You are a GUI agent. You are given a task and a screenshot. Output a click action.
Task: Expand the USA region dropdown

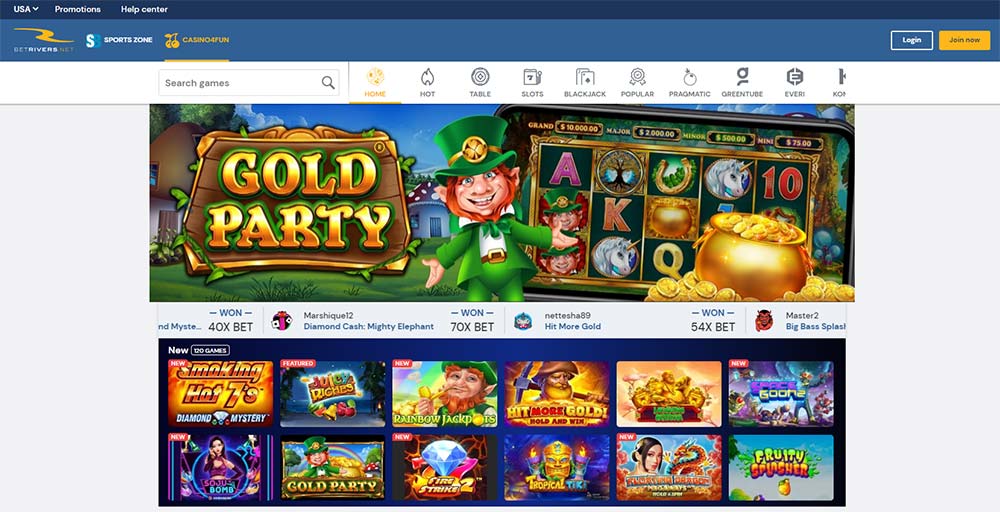pyautogui.click(x=26, y=9)
